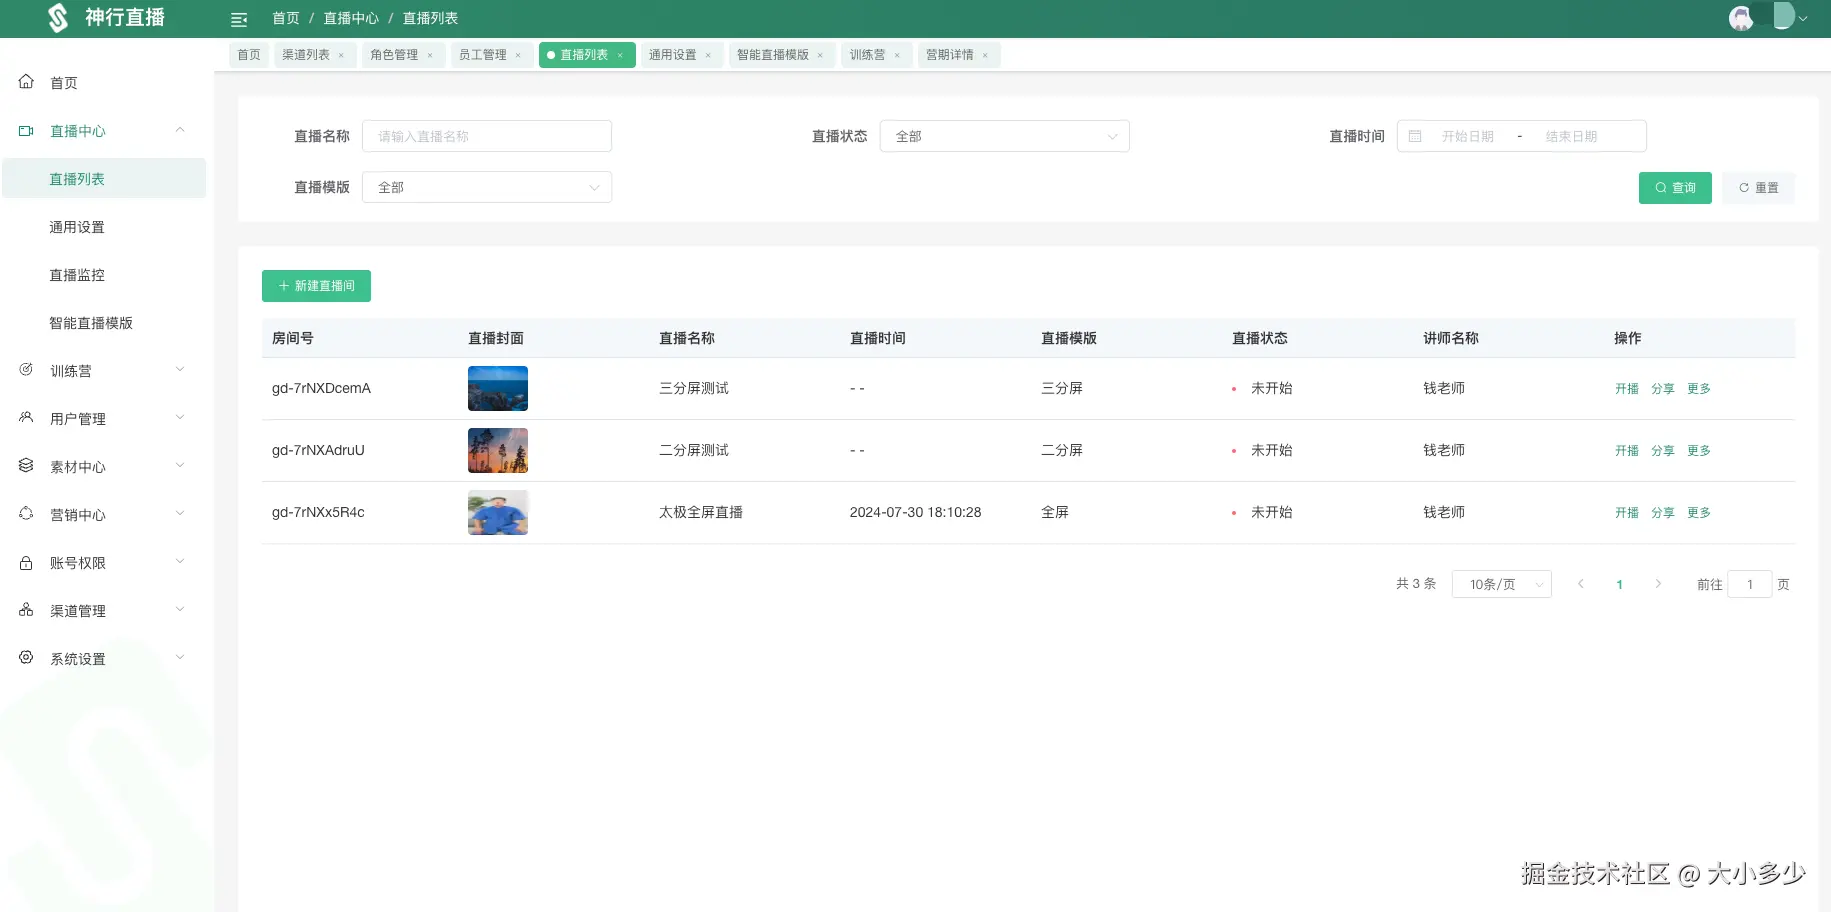Expand the 营销中心 sidebar menu
This screenshot has width=1831, height=912.
[x=180, y=514]
